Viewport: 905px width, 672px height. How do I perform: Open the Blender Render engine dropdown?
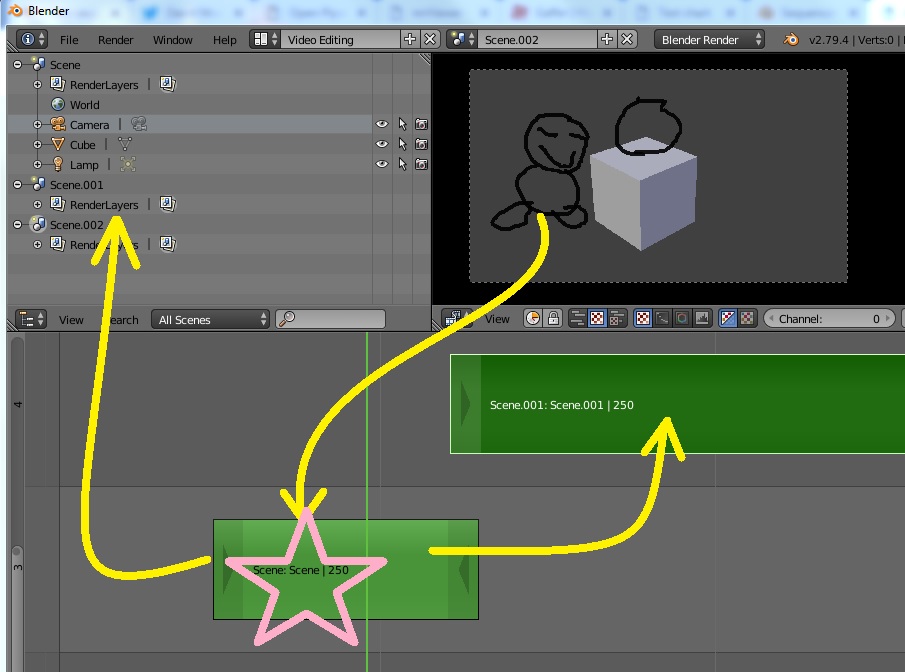(x=709, y=39)
